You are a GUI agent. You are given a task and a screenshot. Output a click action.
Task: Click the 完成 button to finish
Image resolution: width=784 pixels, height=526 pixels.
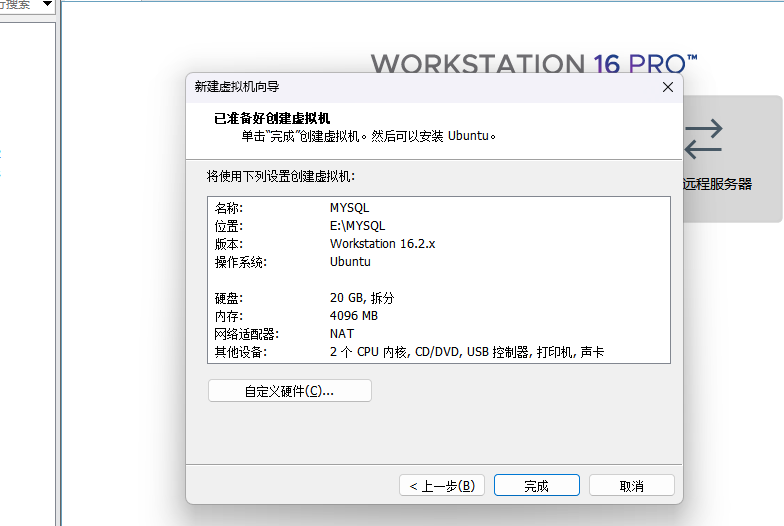(536, 486)
